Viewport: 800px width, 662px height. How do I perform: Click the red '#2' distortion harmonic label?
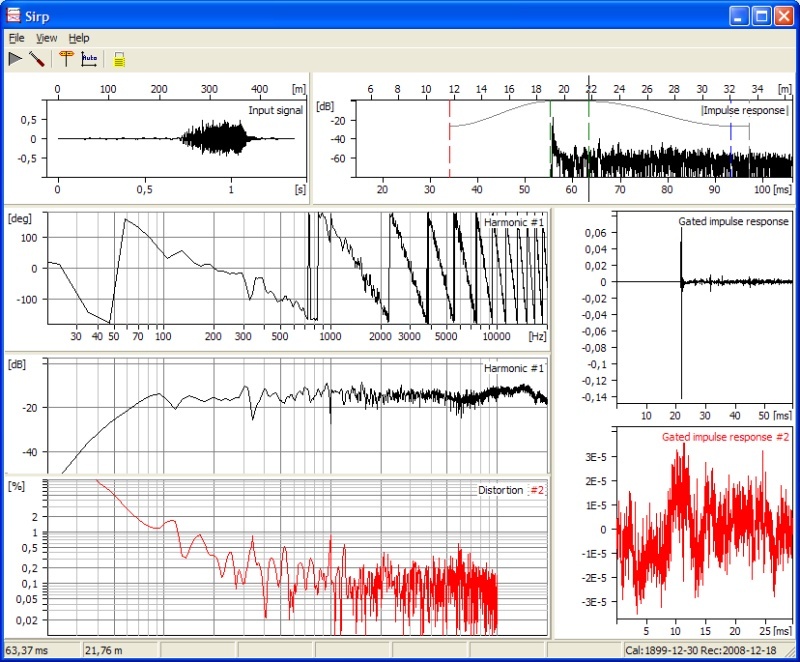pos(537,490)
